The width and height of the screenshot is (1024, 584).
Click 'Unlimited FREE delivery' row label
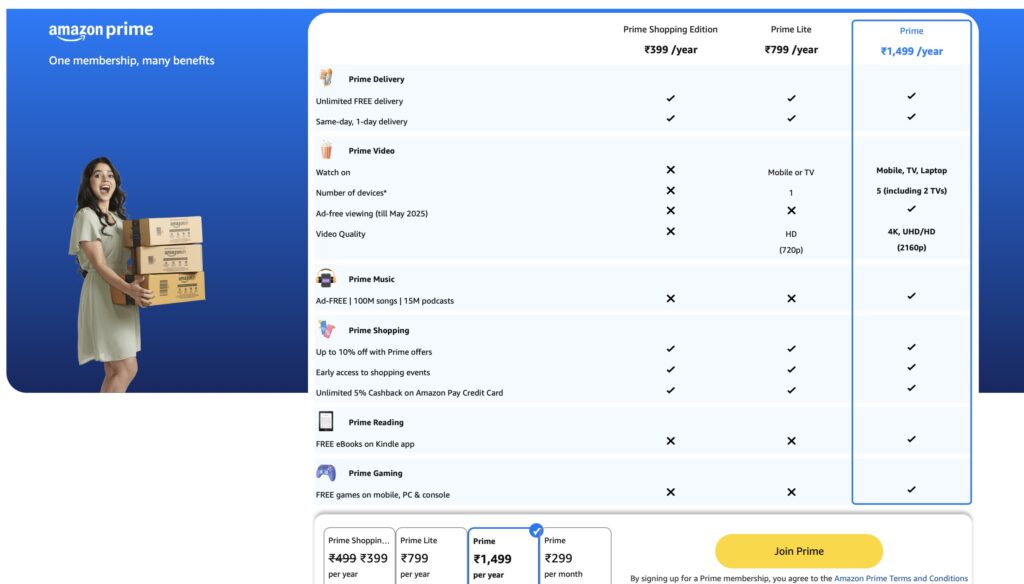359,101
